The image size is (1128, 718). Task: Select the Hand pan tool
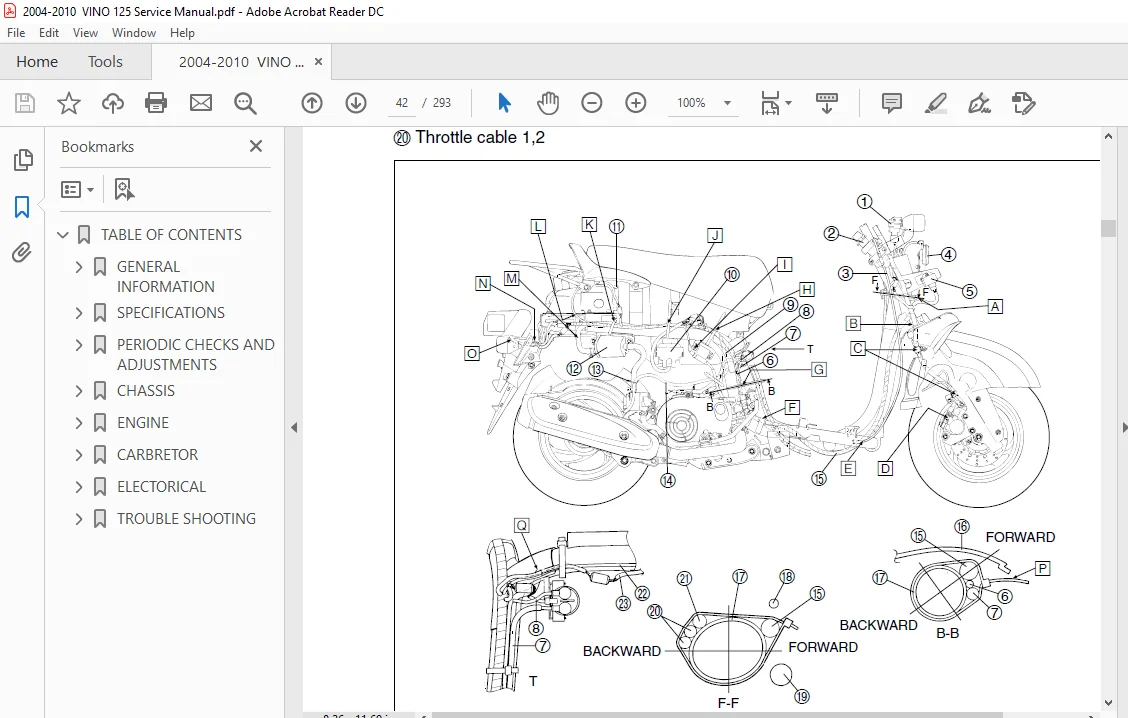547,103
